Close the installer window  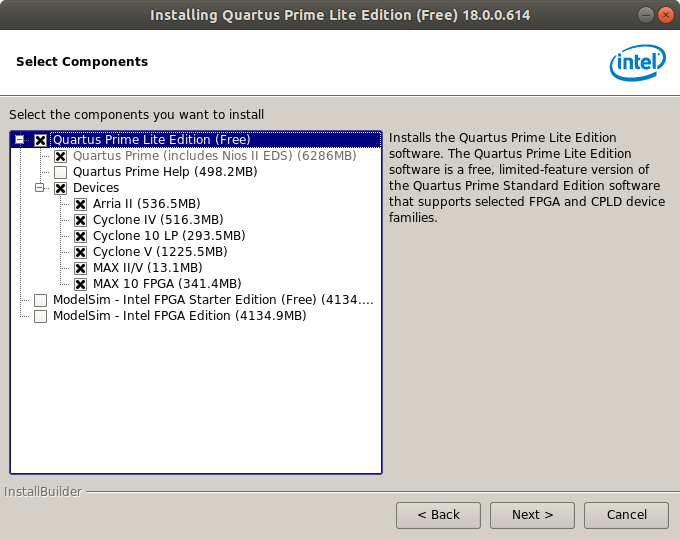pos(665,15)
